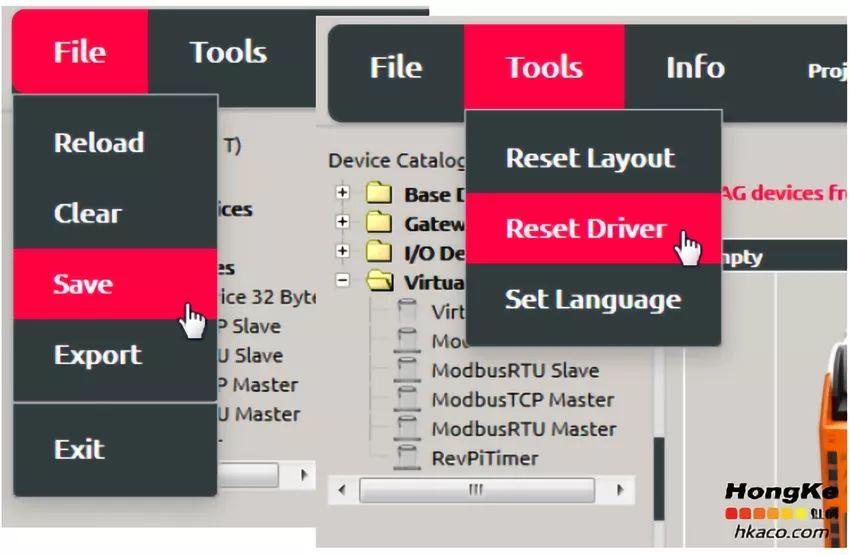Select Exit in the File menu

115,449
